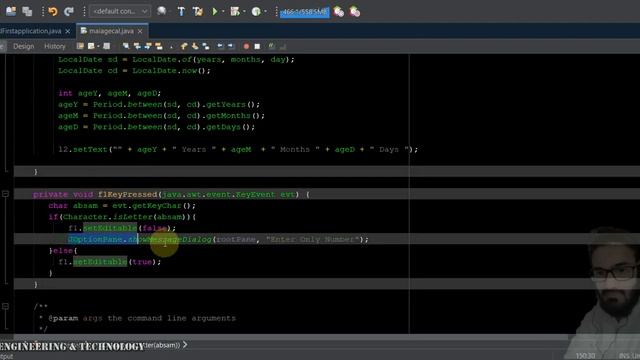Open the Run button's dropdown arrow
This screenshot has width=640, height=360.
click(223, 11)
